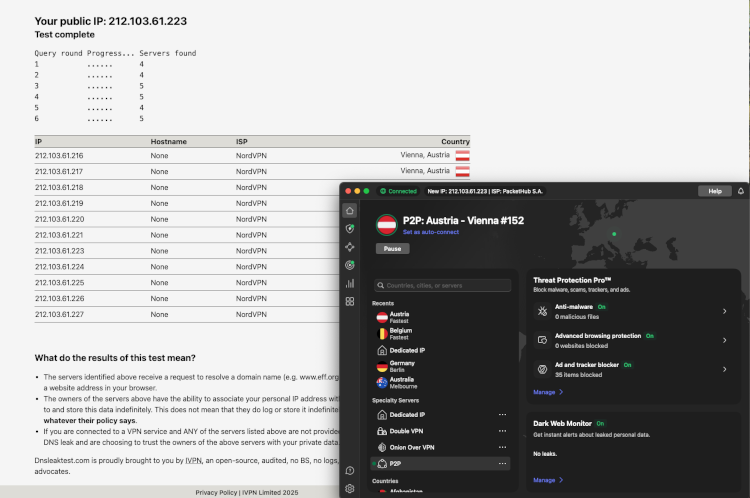The width and height of the screenshot is (750, 498).
Task: Open the apps grid sidebar icon
Action: point(350,301)
